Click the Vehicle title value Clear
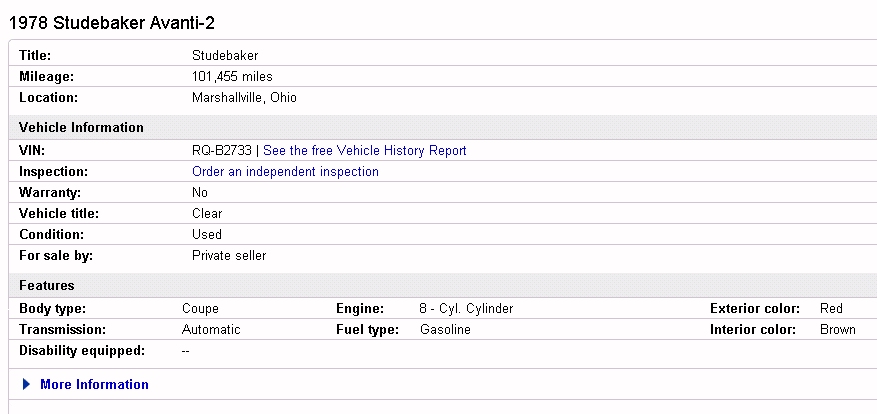877x414 pixels. [207, 214]
